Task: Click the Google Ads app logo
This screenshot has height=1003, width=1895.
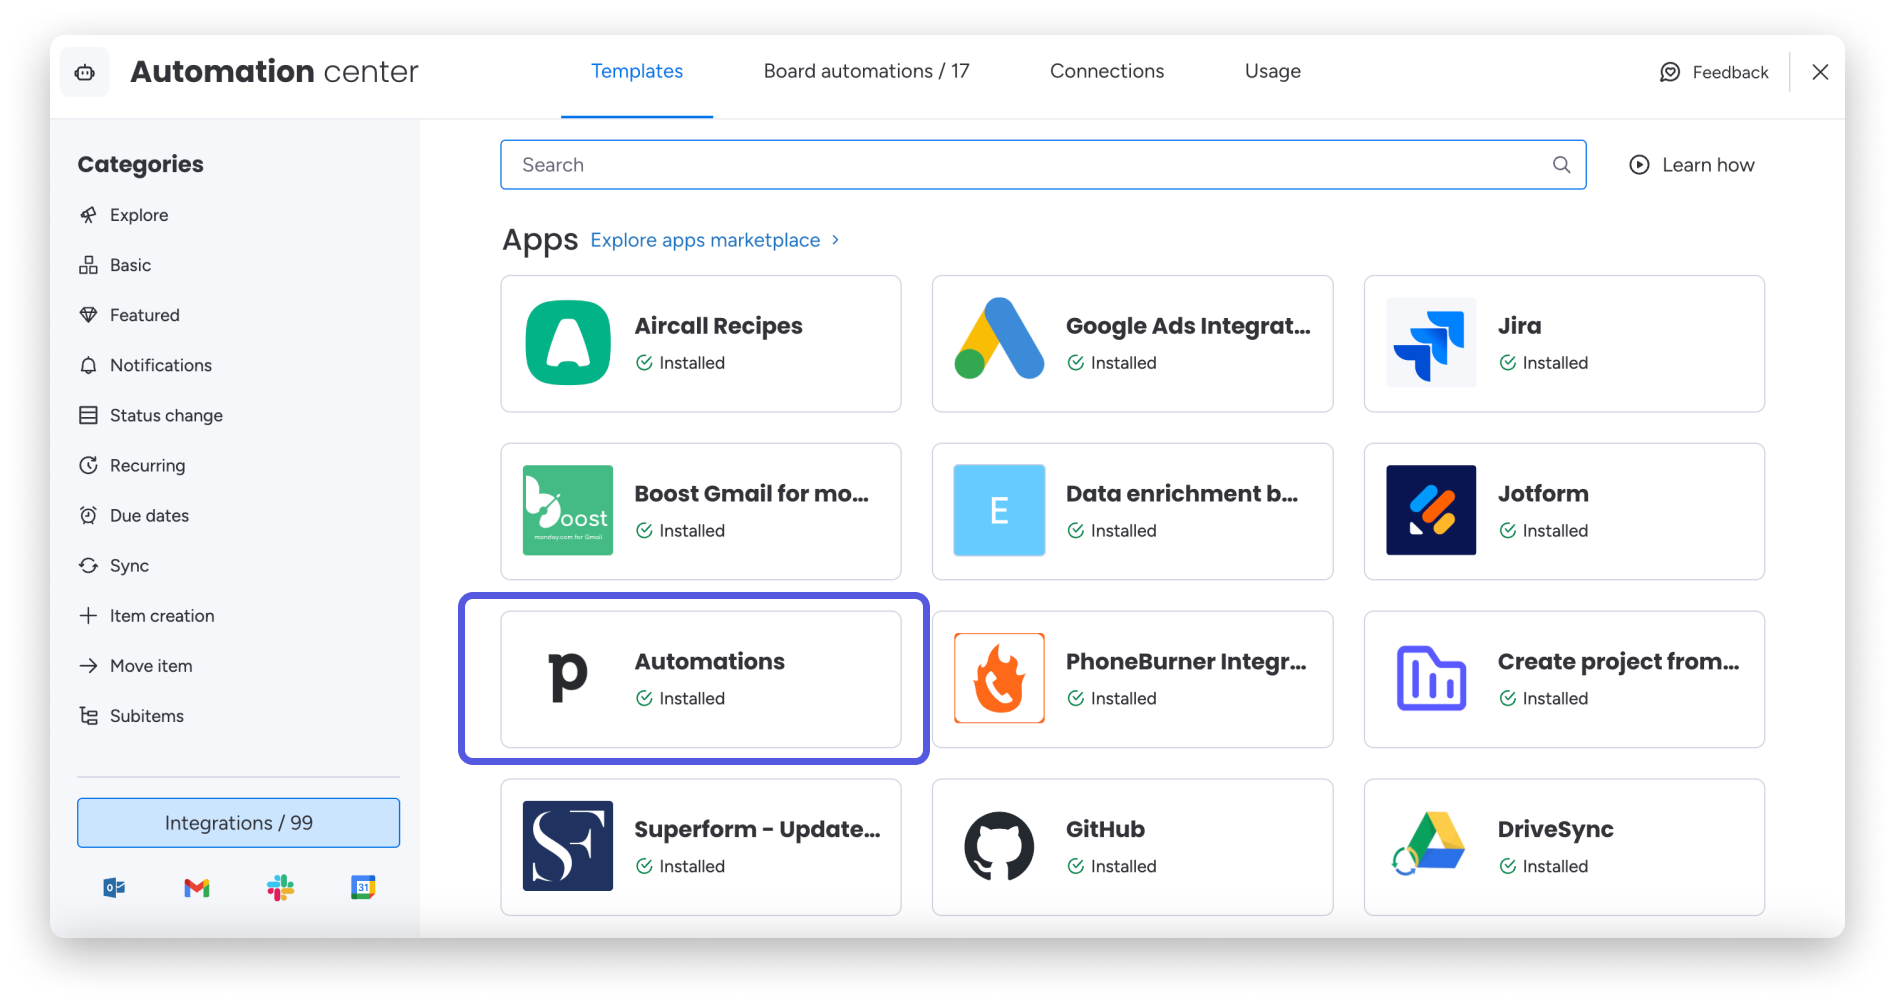Action: coord(999,339)
